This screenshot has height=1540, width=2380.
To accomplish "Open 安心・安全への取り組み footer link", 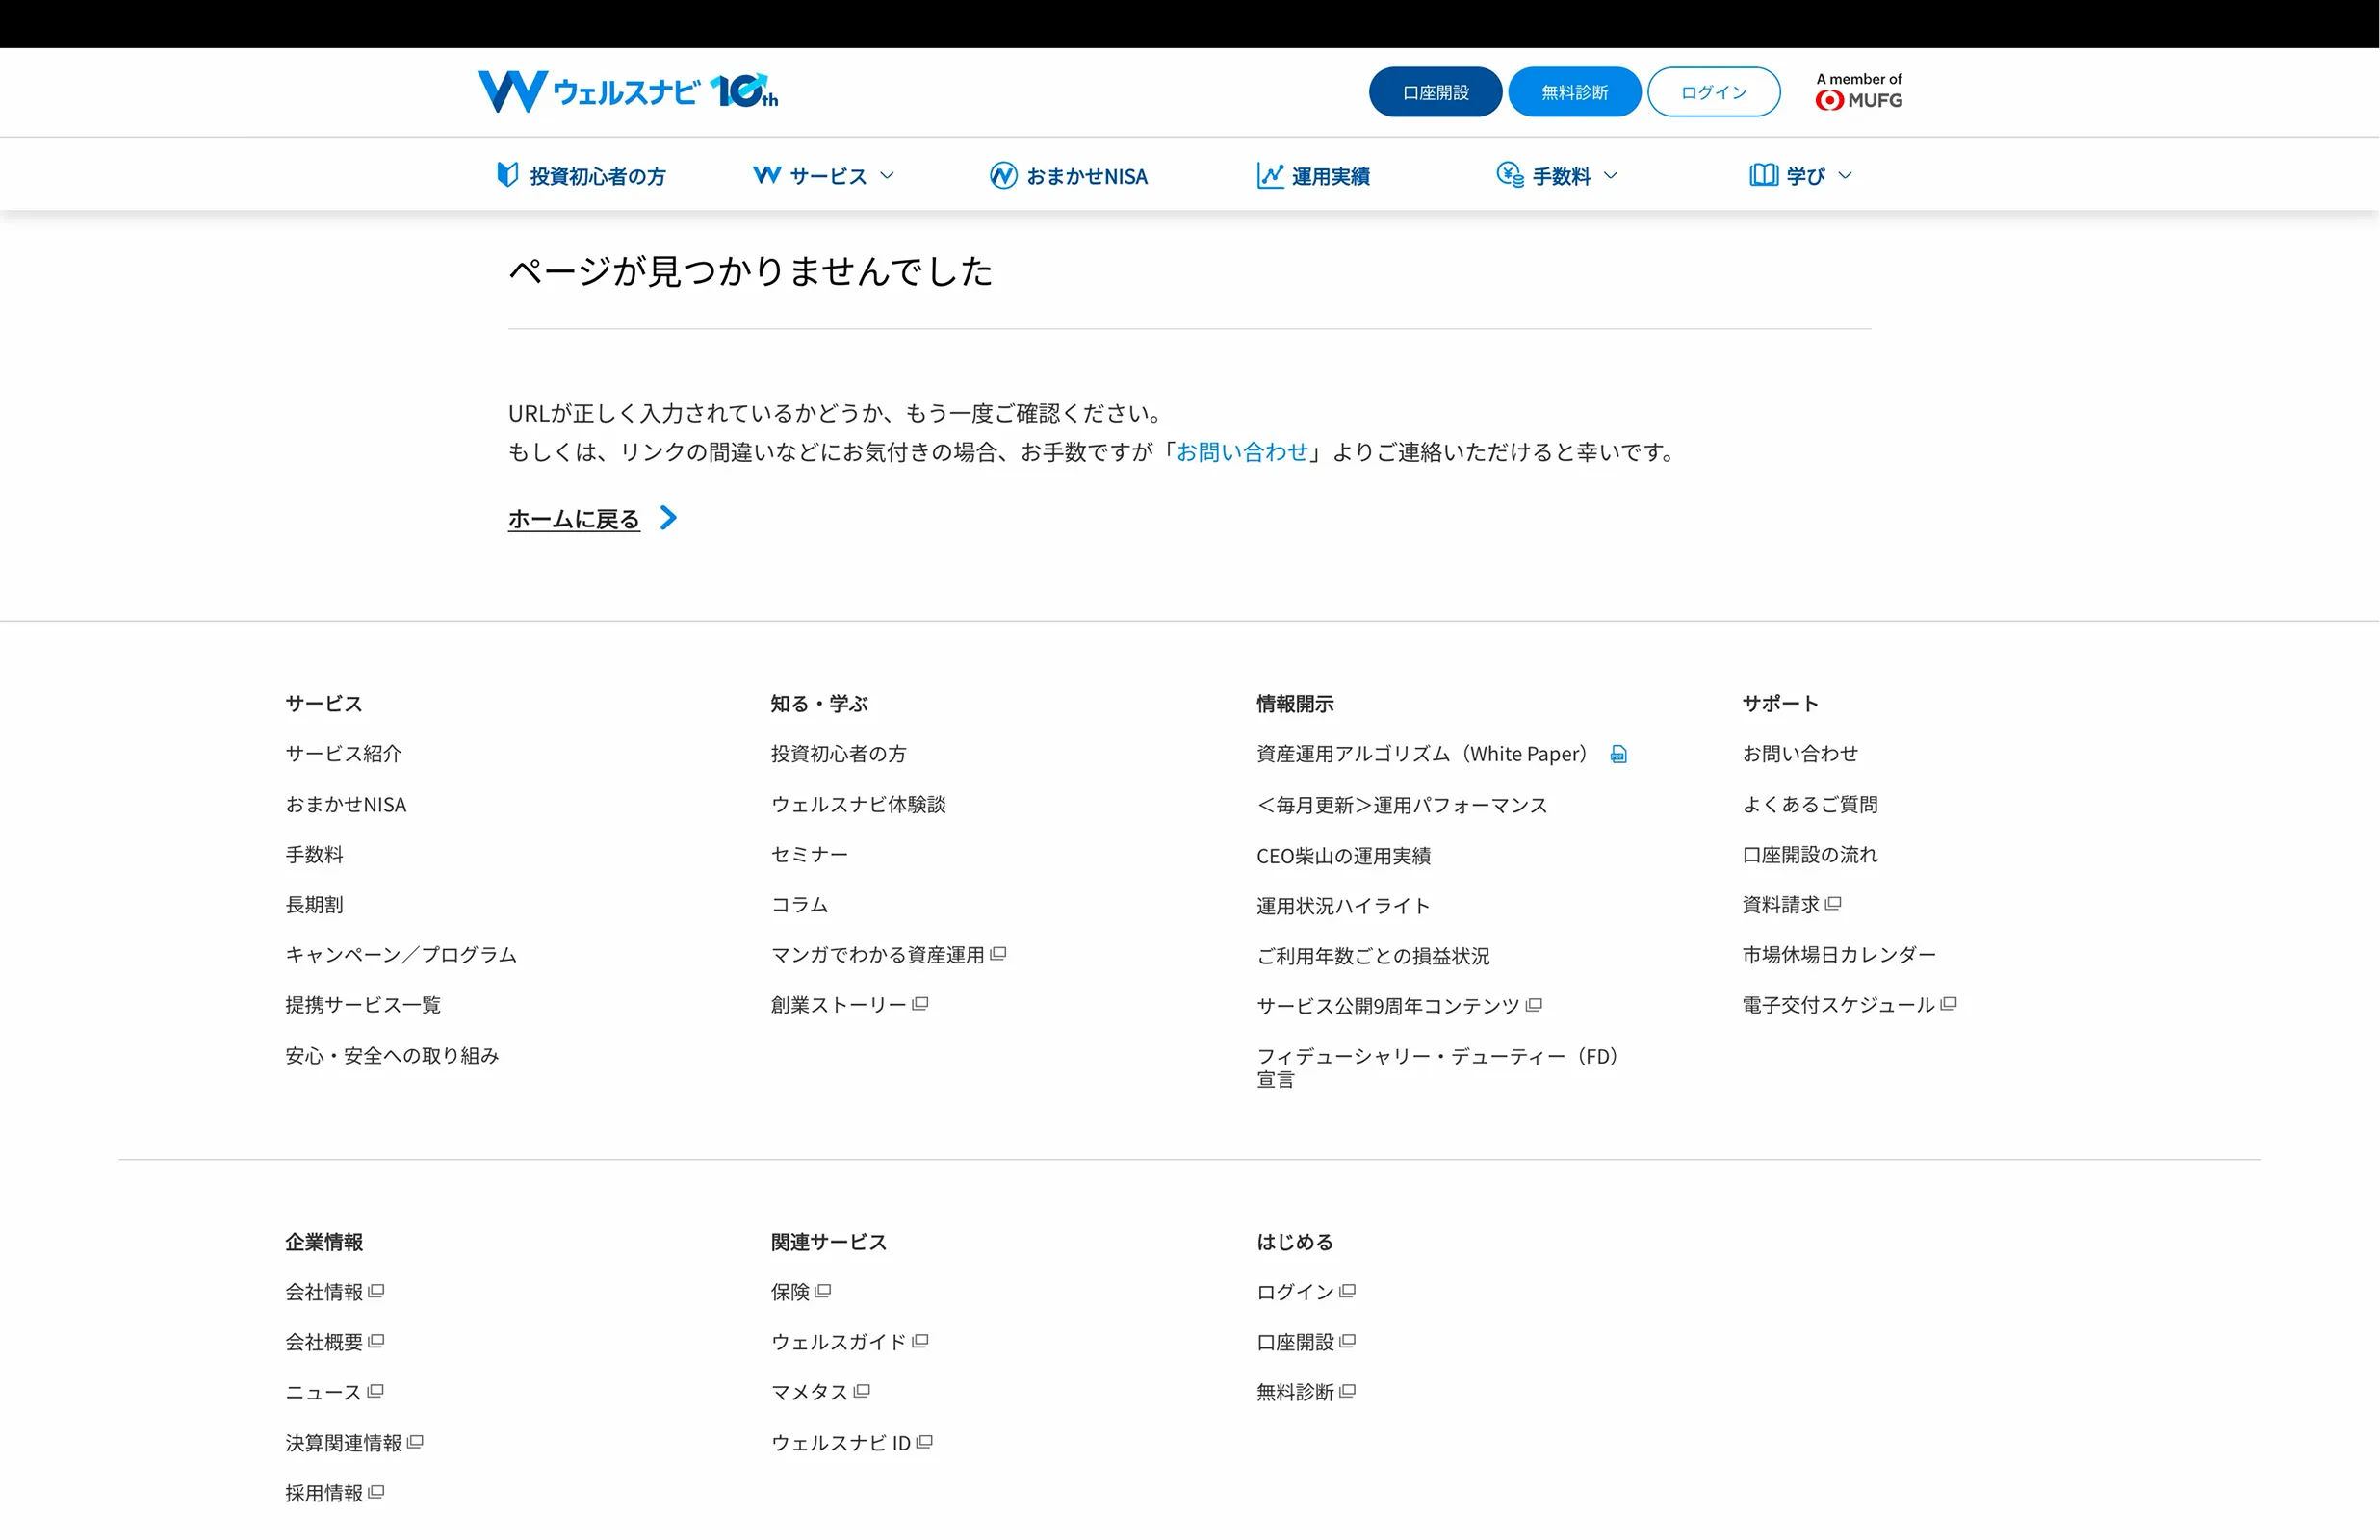I will click(x=392, y=1056).
